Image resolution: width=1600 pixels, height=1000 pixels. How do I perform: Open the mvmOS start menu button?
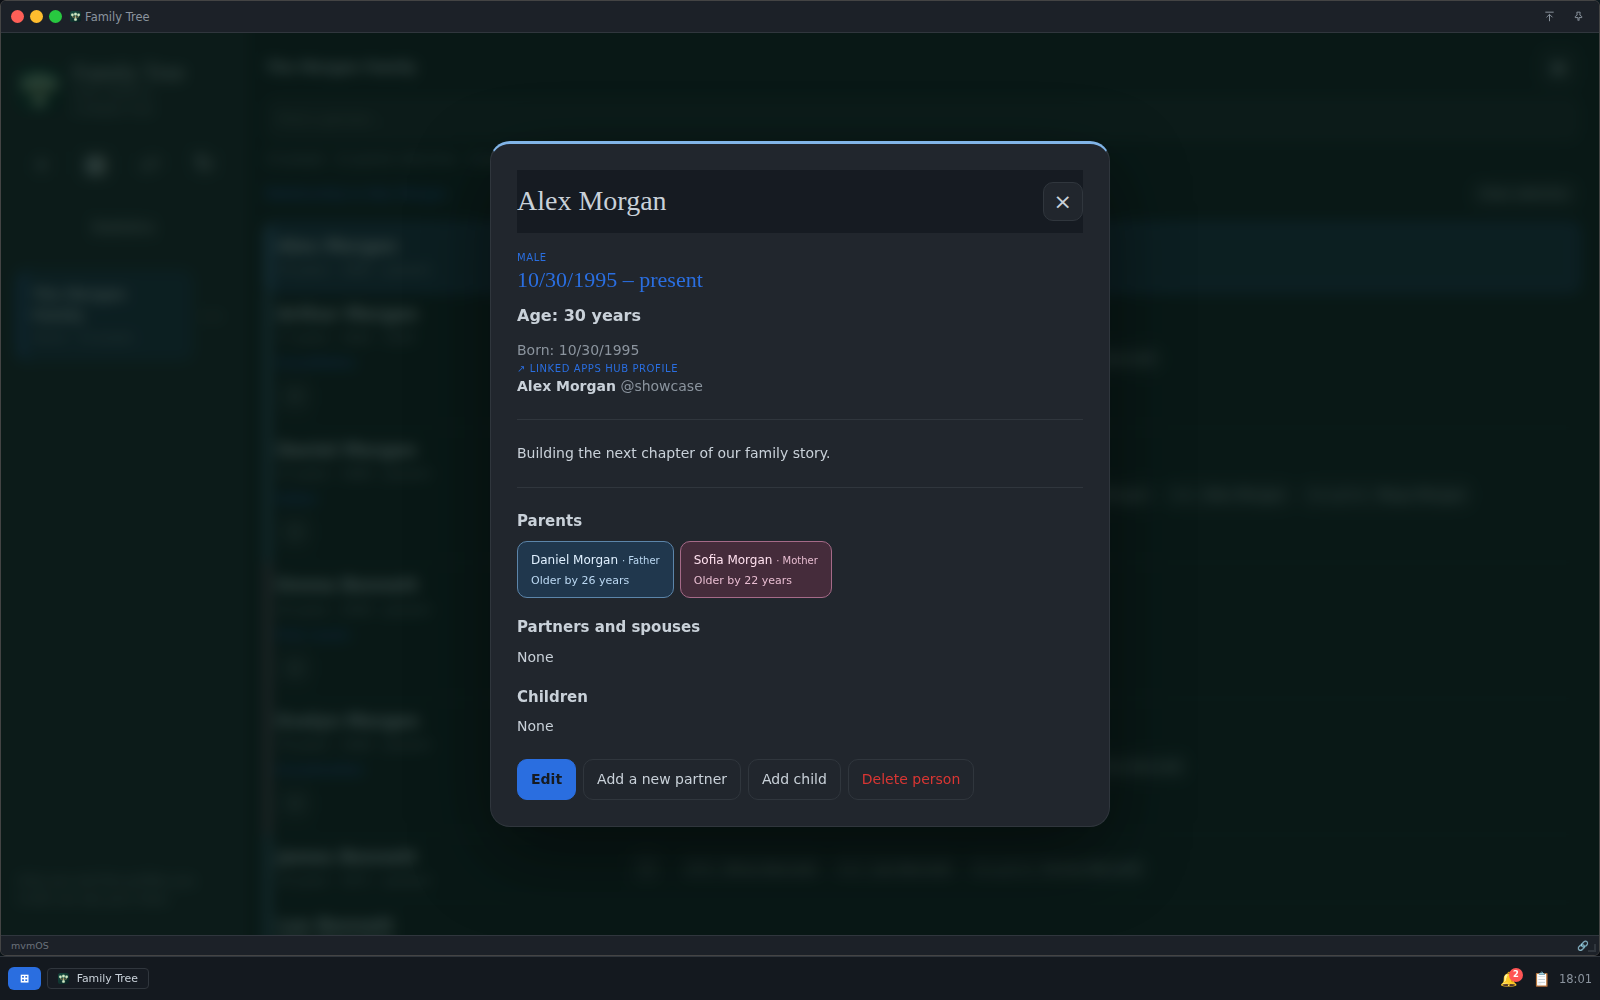24,978
